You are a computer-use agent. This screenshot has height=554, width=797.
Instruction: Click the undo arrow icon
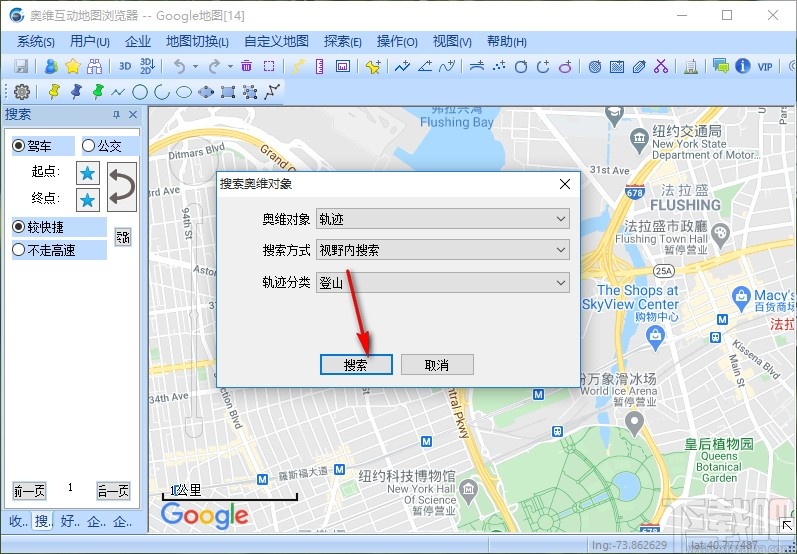pyautogui.click(x=179, y=66)
